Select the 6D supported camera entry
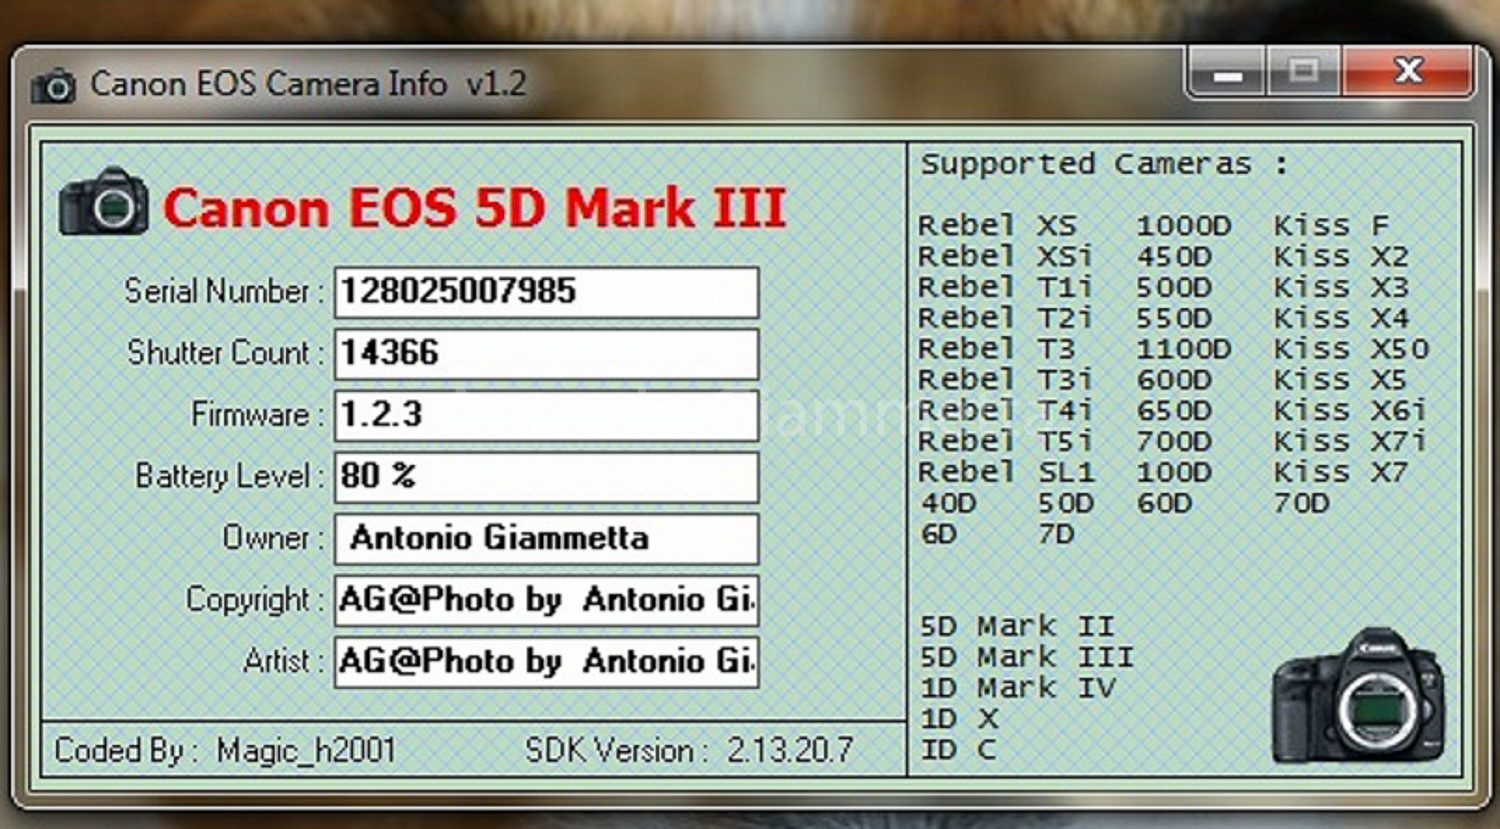Image resolution: width=1500 pixels, height=829 pixels. pos(940,533)
